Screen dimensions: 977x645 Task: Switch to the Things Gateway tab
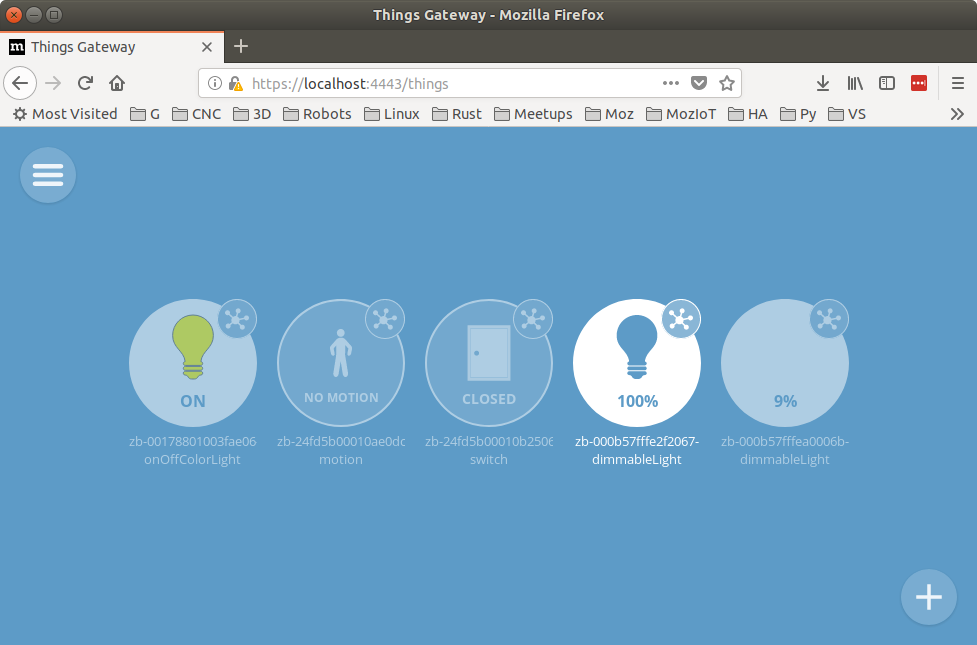click(x=112, y=47)
